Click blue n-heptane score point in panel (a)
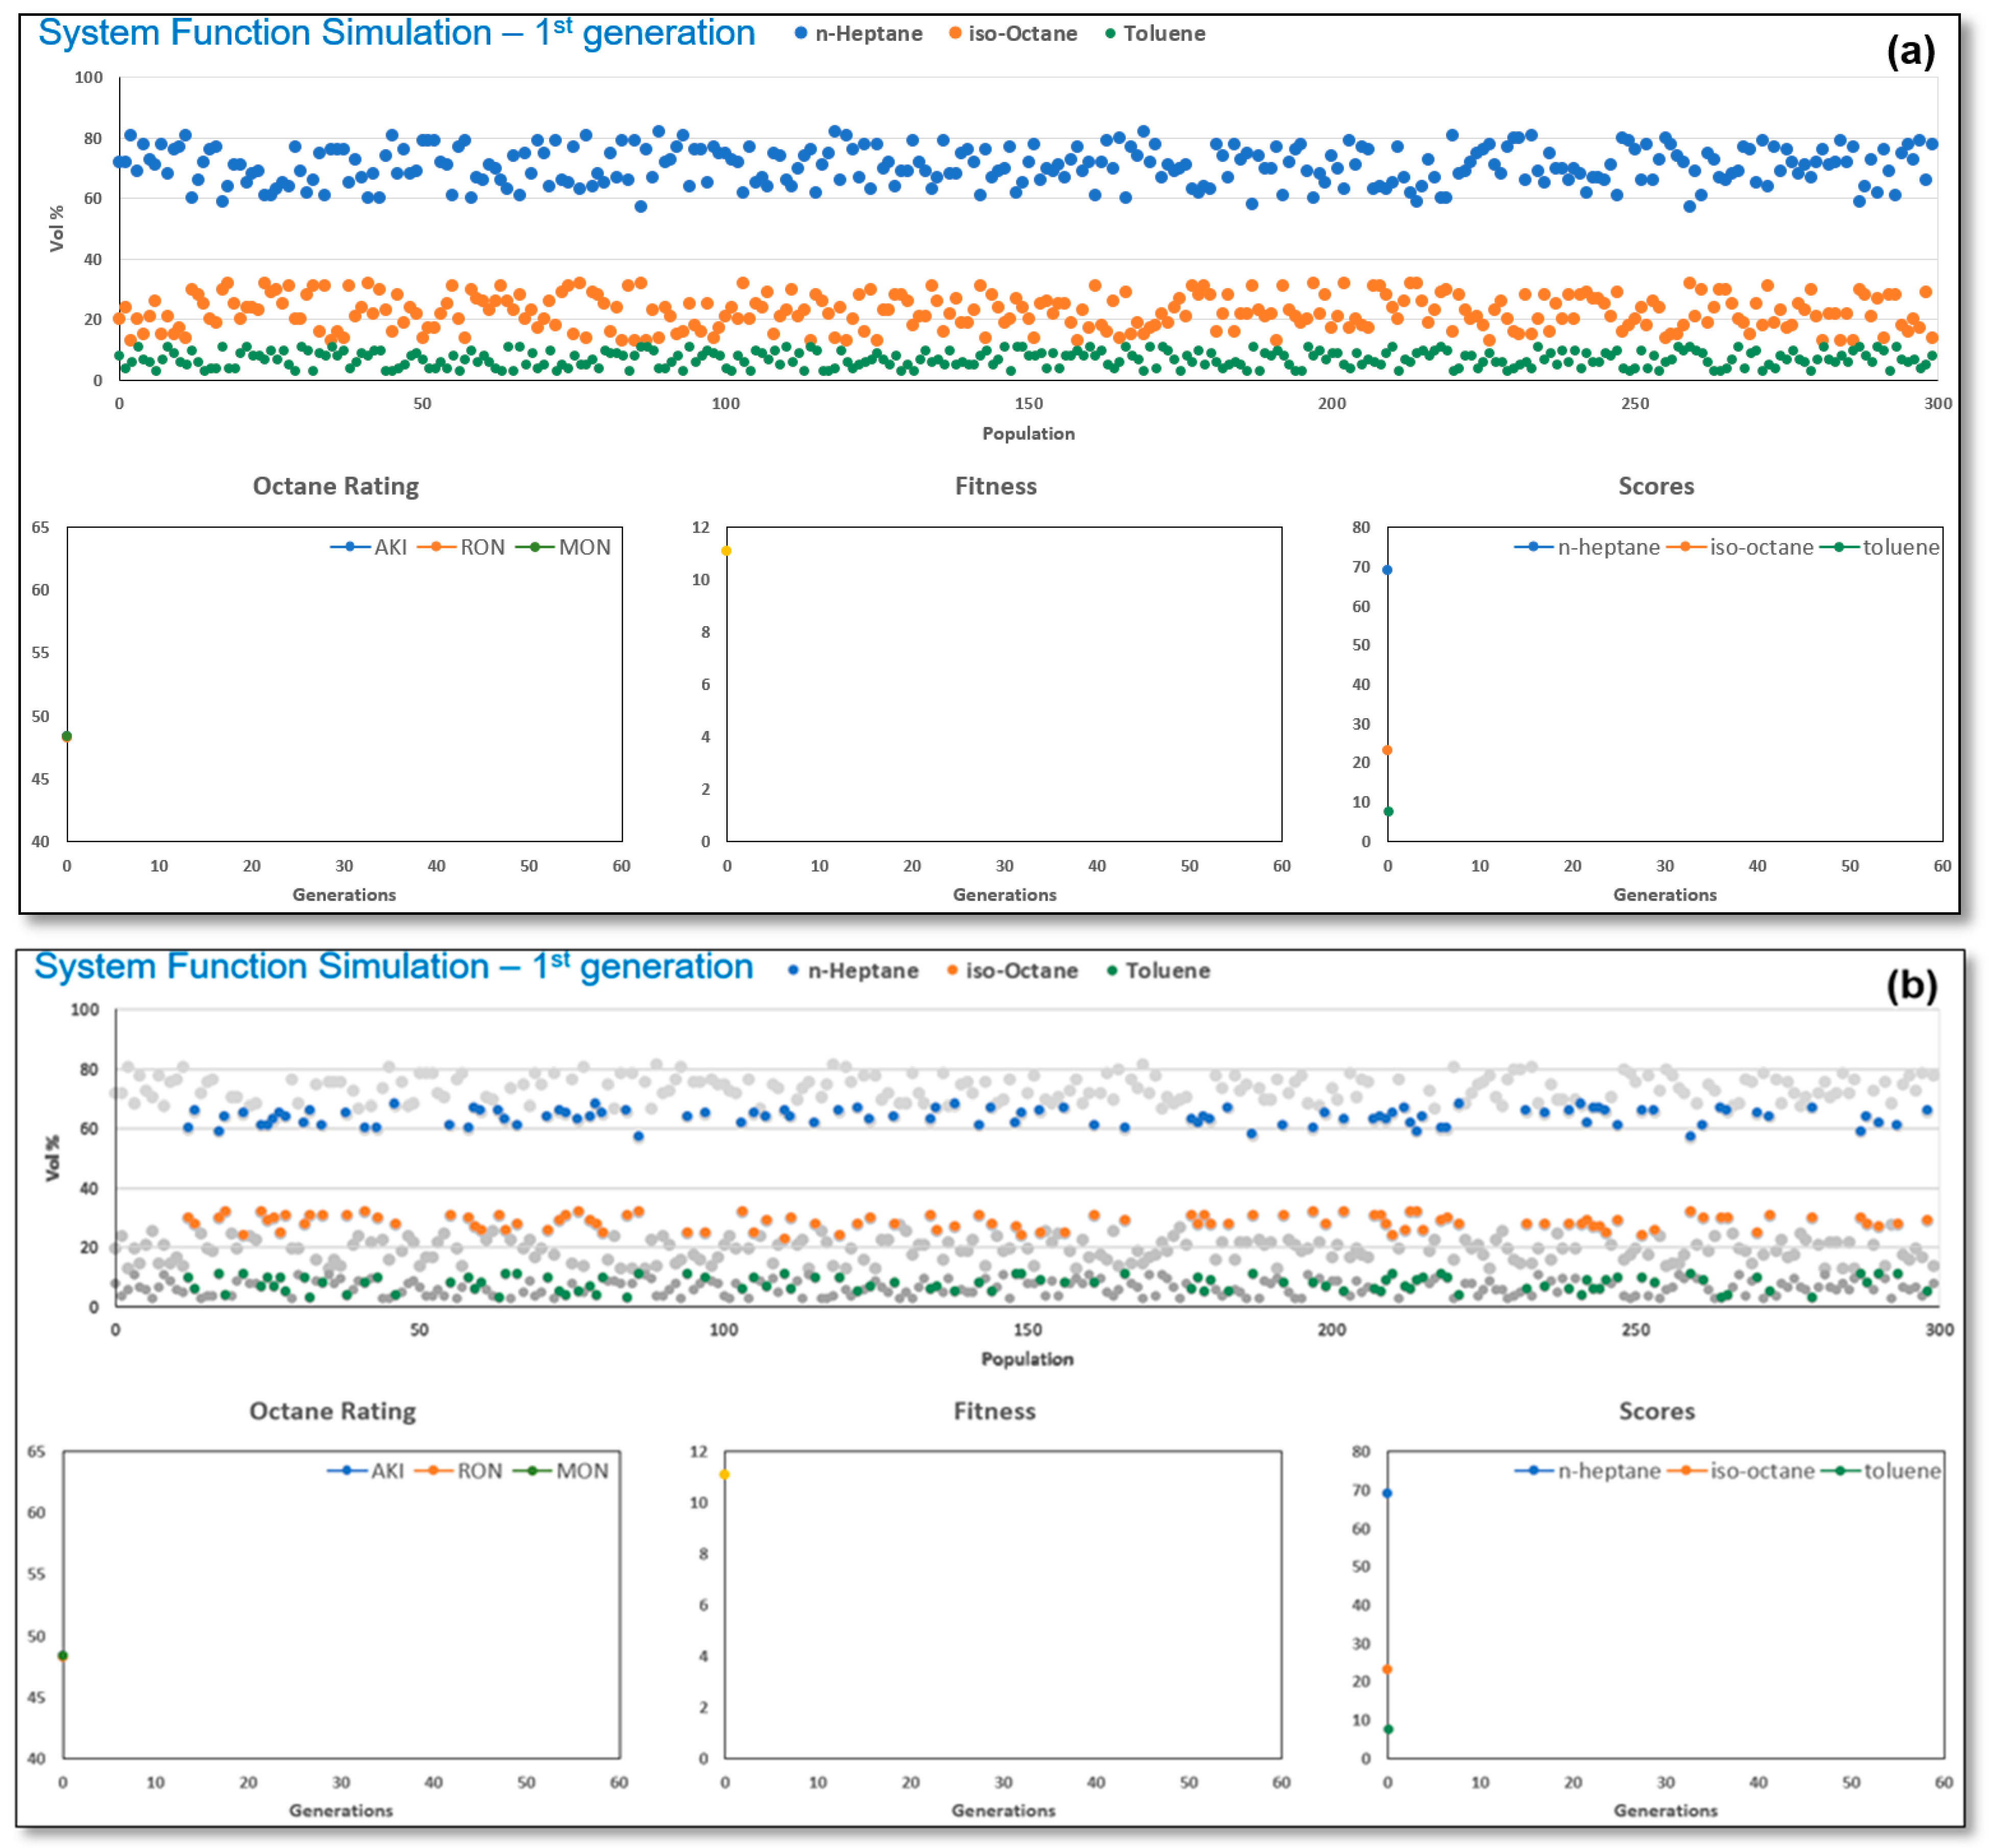The image size is (1989, 1848). tap(1387, 570)
